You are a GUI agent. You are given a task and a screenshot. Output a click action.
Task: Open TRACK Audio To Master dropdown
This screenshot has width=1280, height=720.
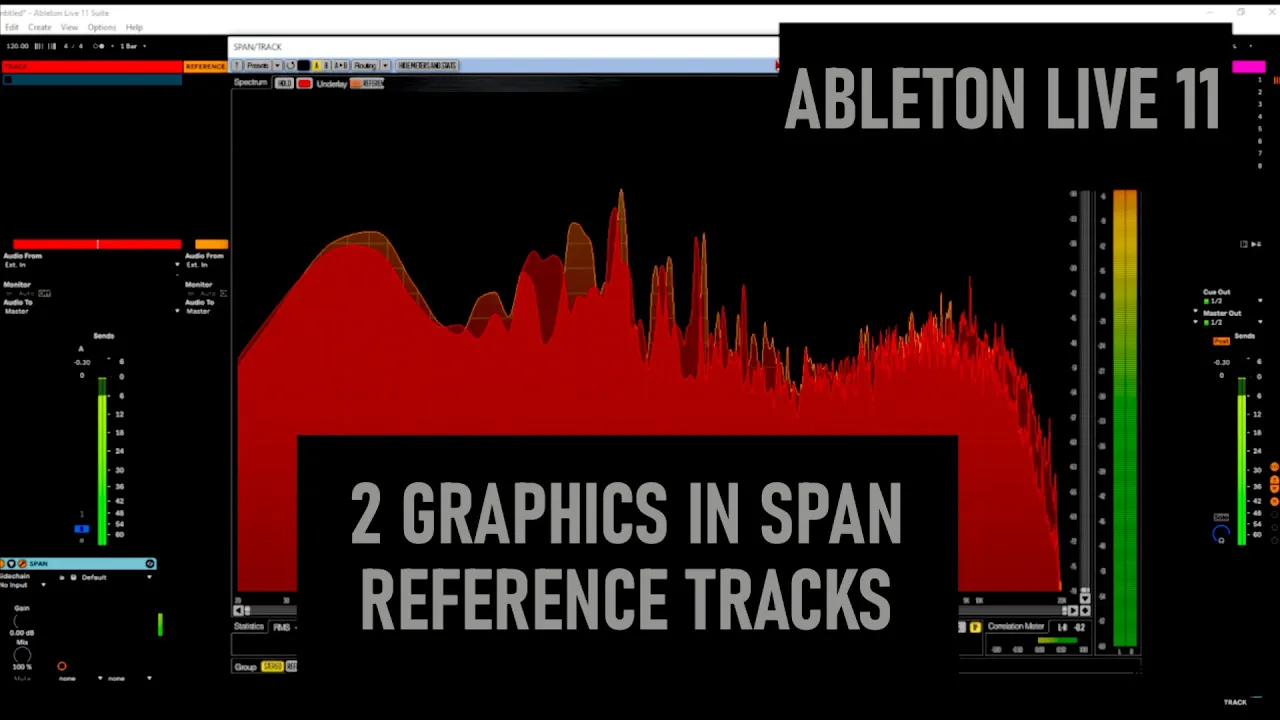point(92,311)
